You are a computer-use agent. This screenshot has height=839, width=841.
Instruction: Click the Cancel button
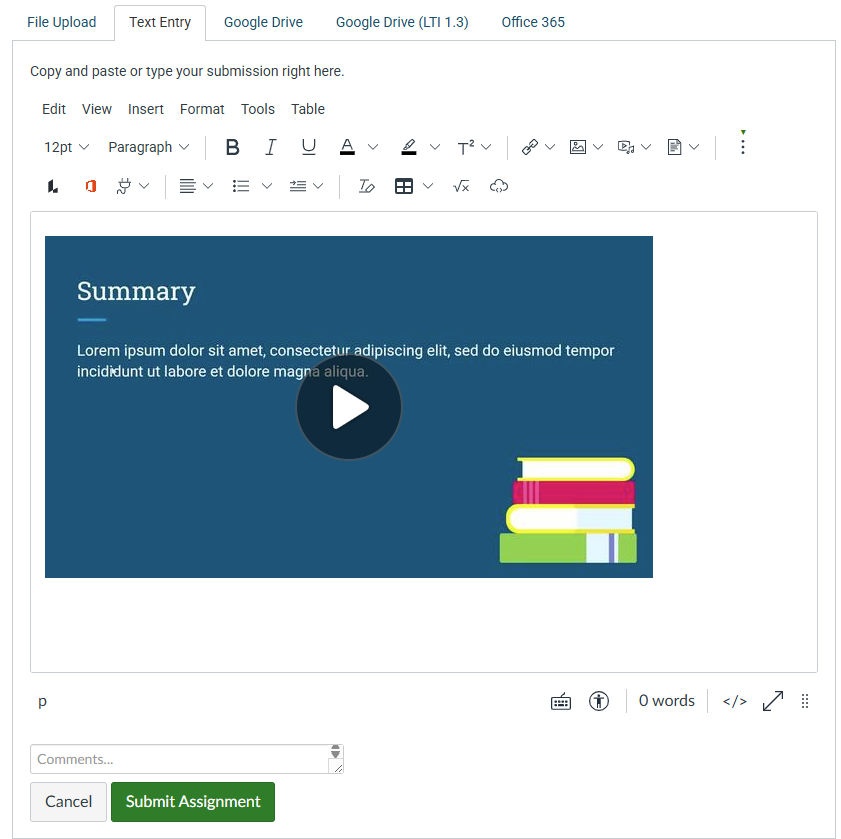(x=69, y=801)
